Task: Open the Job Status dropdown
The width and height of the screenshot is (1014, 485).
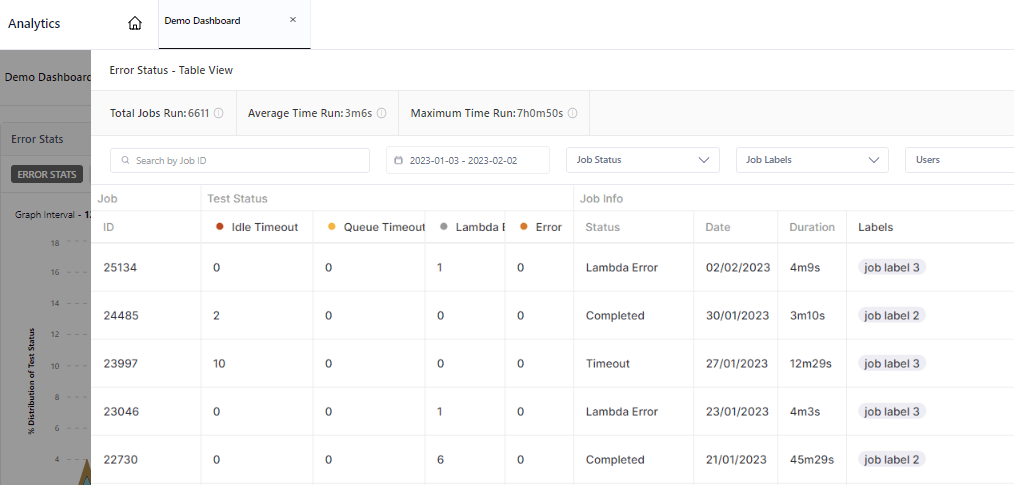Action: (643, 160)
